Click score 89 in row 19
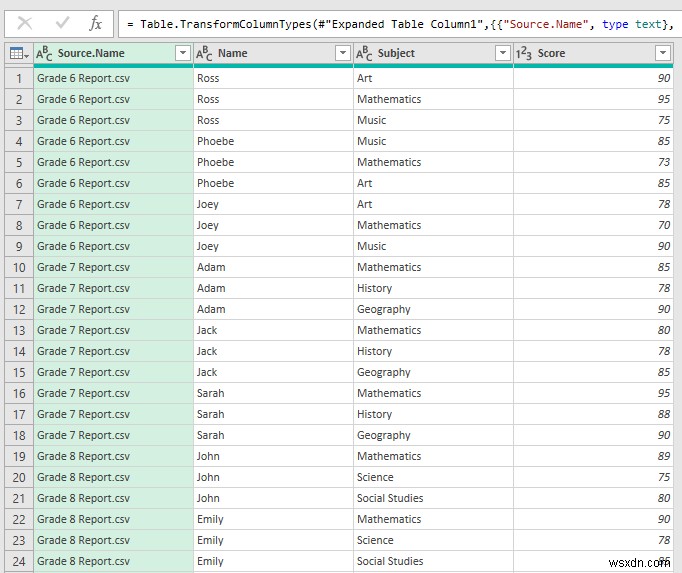Viewport: 682px width, 573px height. pos(593,456)
